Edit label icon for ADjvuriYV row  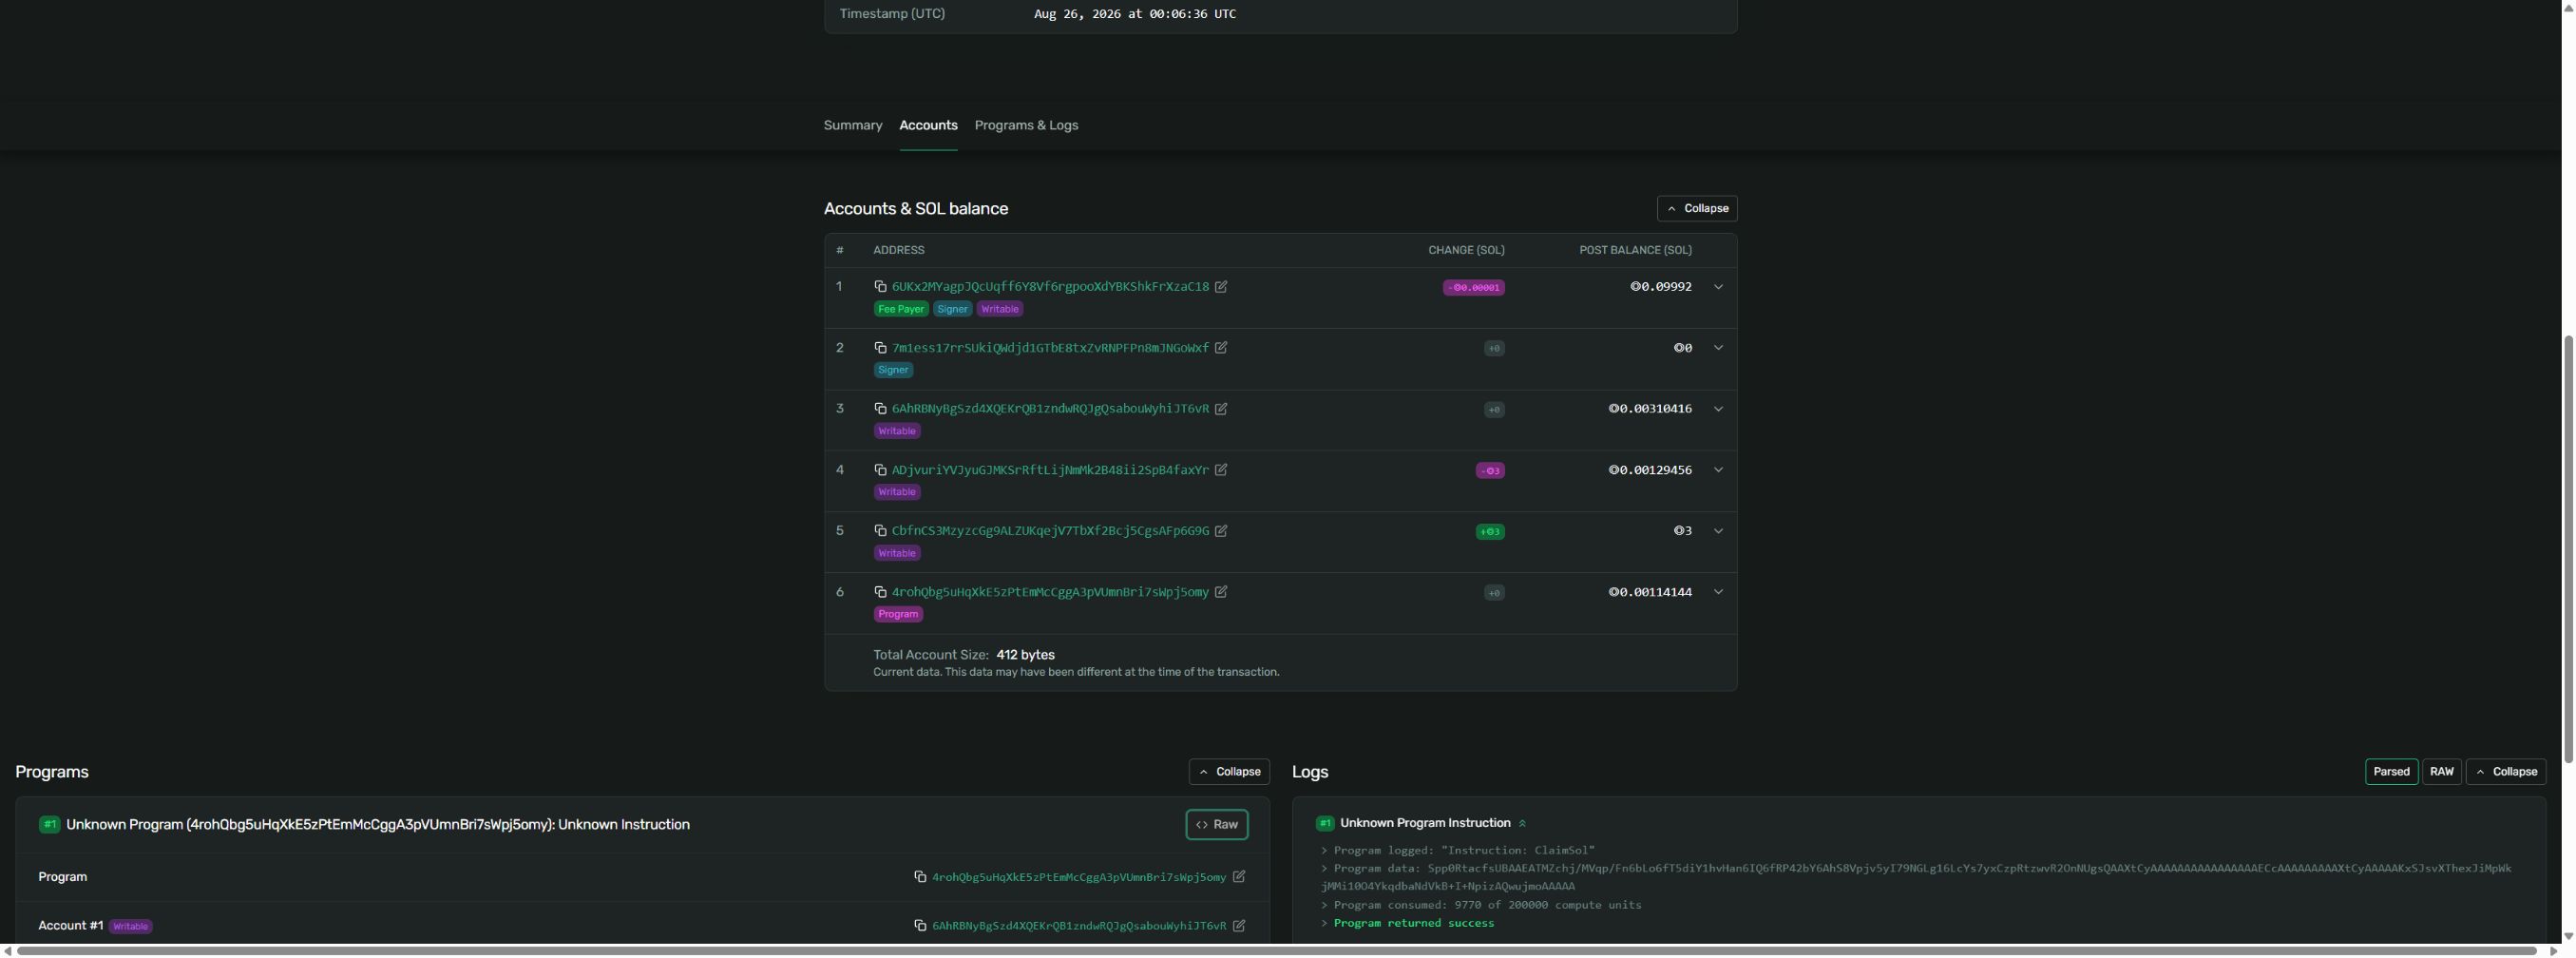point(1221,470)
